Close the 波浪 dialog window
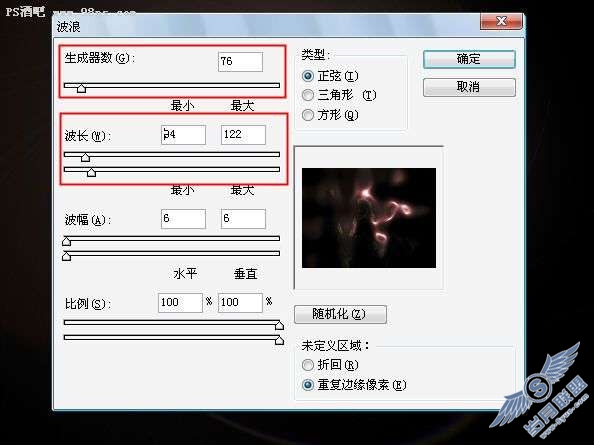The image size is (594, 445). coord(501,21)
